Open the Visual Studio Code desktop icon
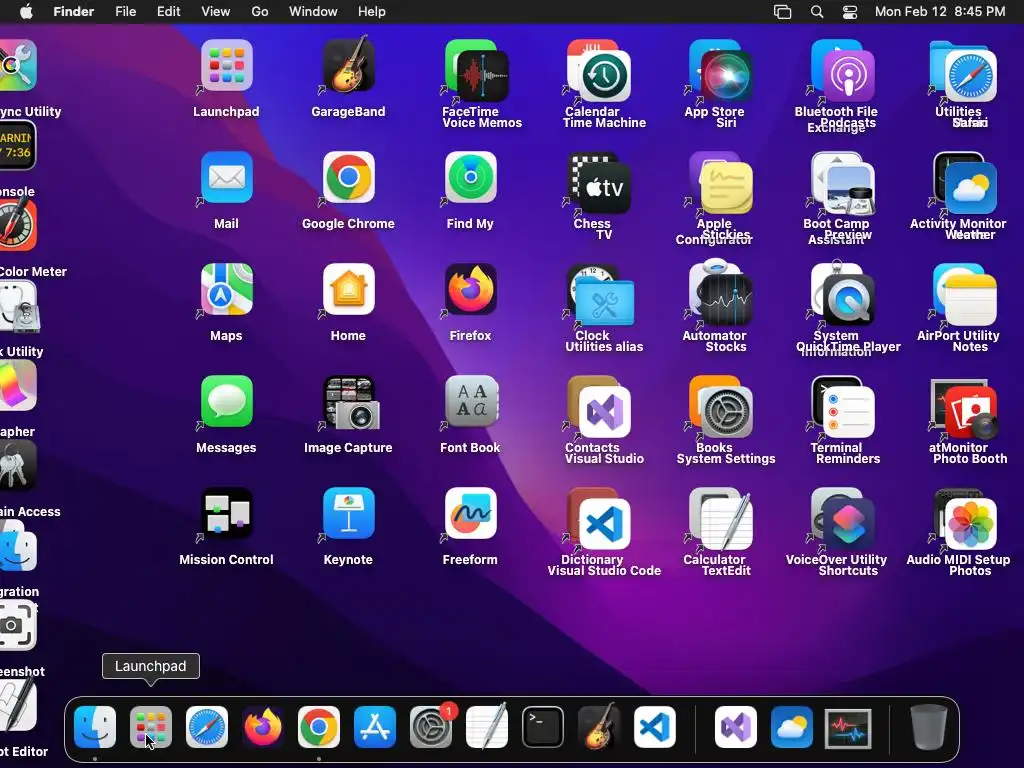The image size is (1024, 768). point(605,524)
